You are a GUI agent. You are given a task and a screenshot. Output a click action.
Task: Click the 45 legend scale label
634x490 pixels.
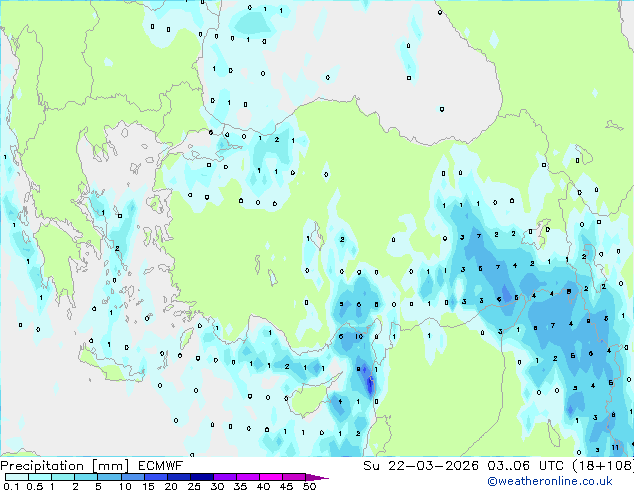point(286,486)
